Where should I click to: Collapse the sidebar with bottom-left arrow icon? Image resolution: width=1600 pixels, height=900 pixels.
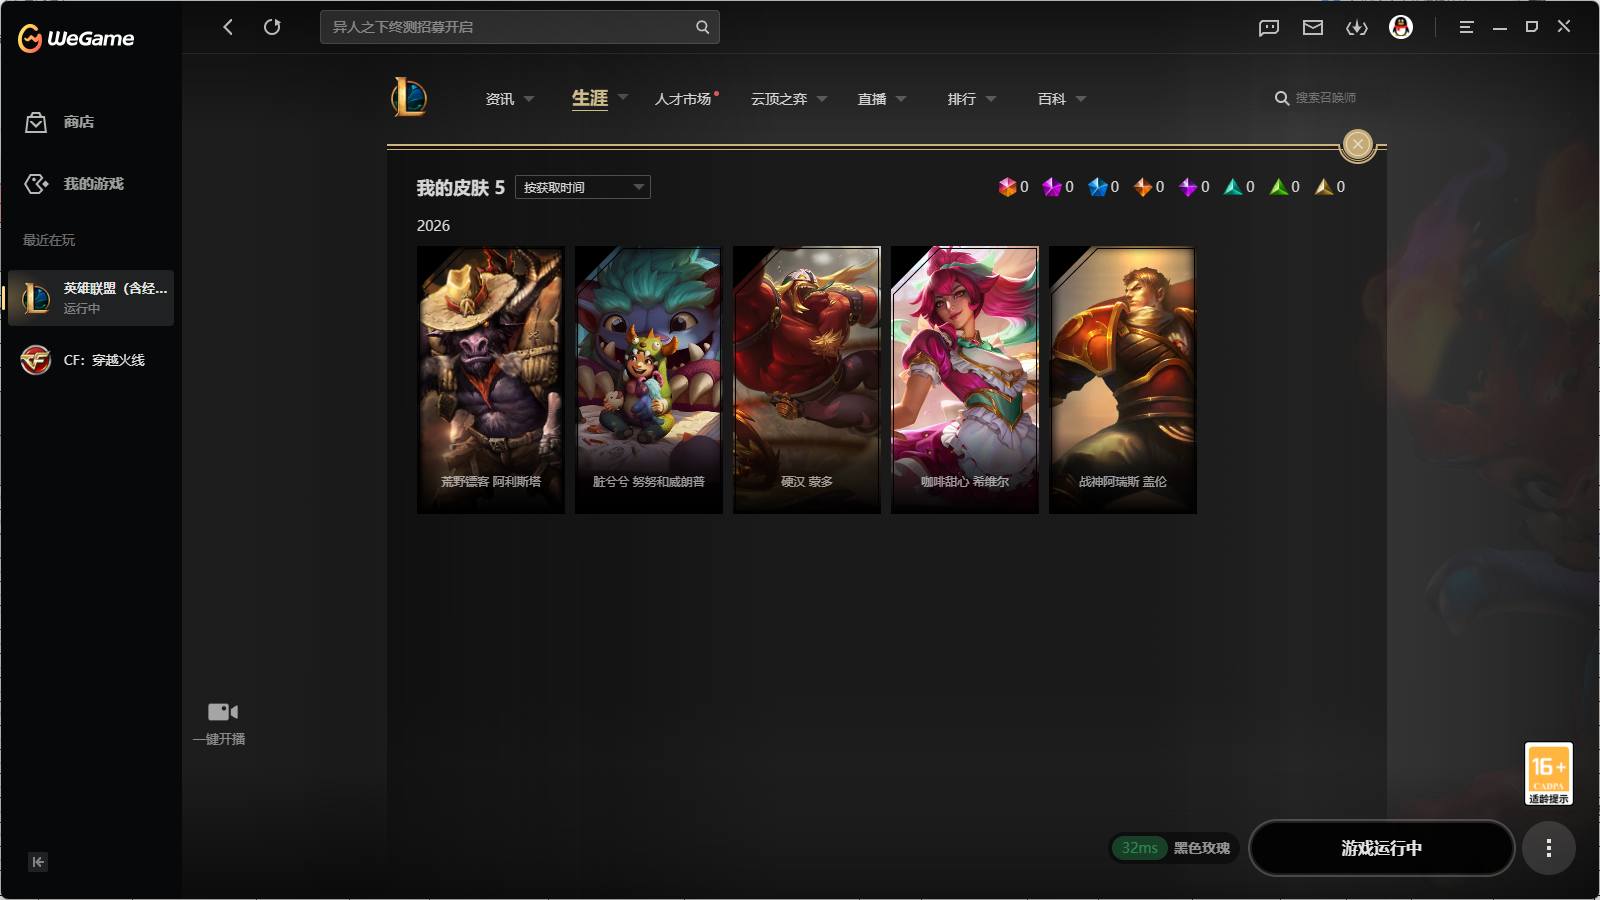point(38,862)
